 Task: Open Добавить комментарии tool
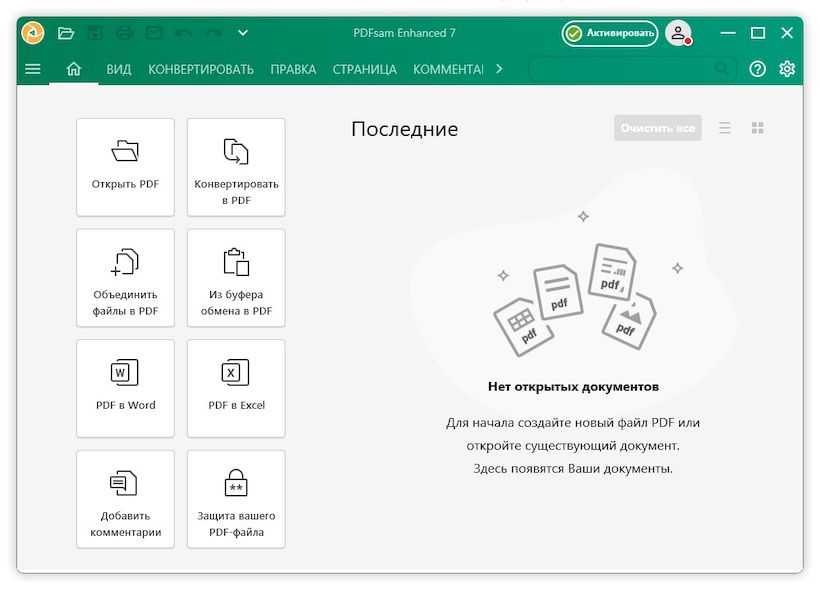[x=125, y=499]
